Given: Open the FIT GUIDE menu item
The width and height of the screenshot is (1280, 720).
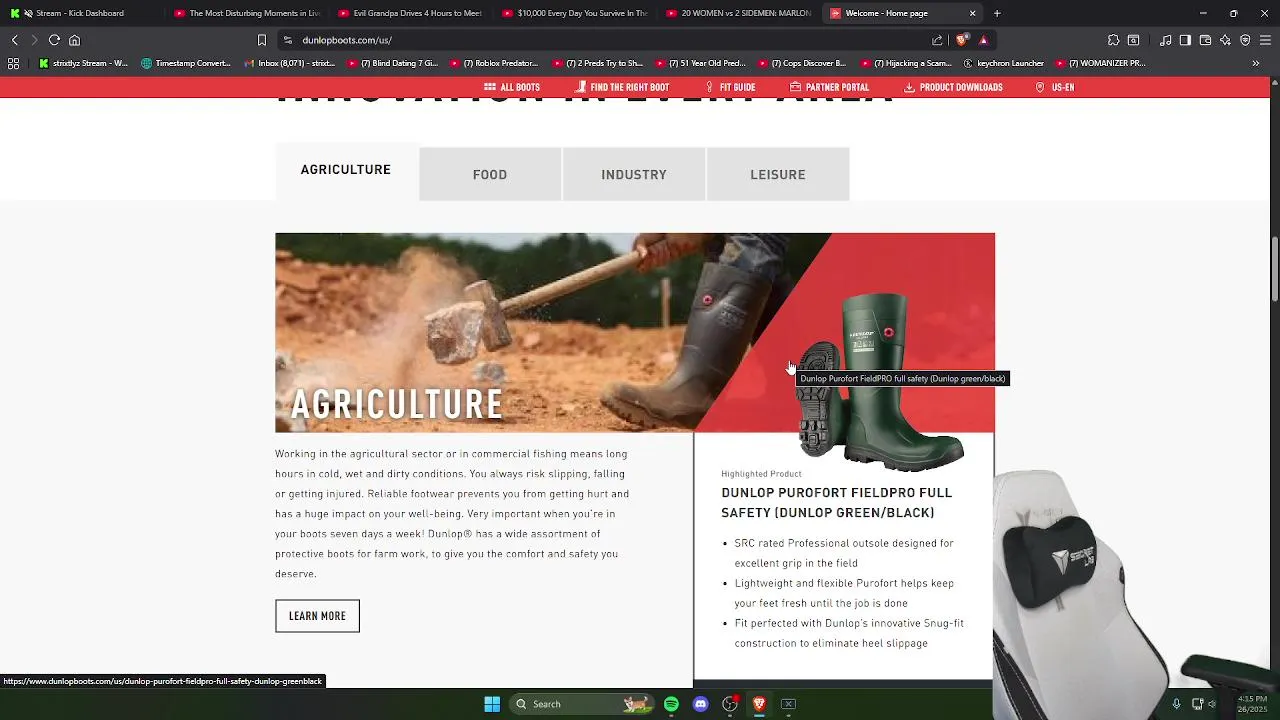Looking at the screenshot, I should point(730,87).
